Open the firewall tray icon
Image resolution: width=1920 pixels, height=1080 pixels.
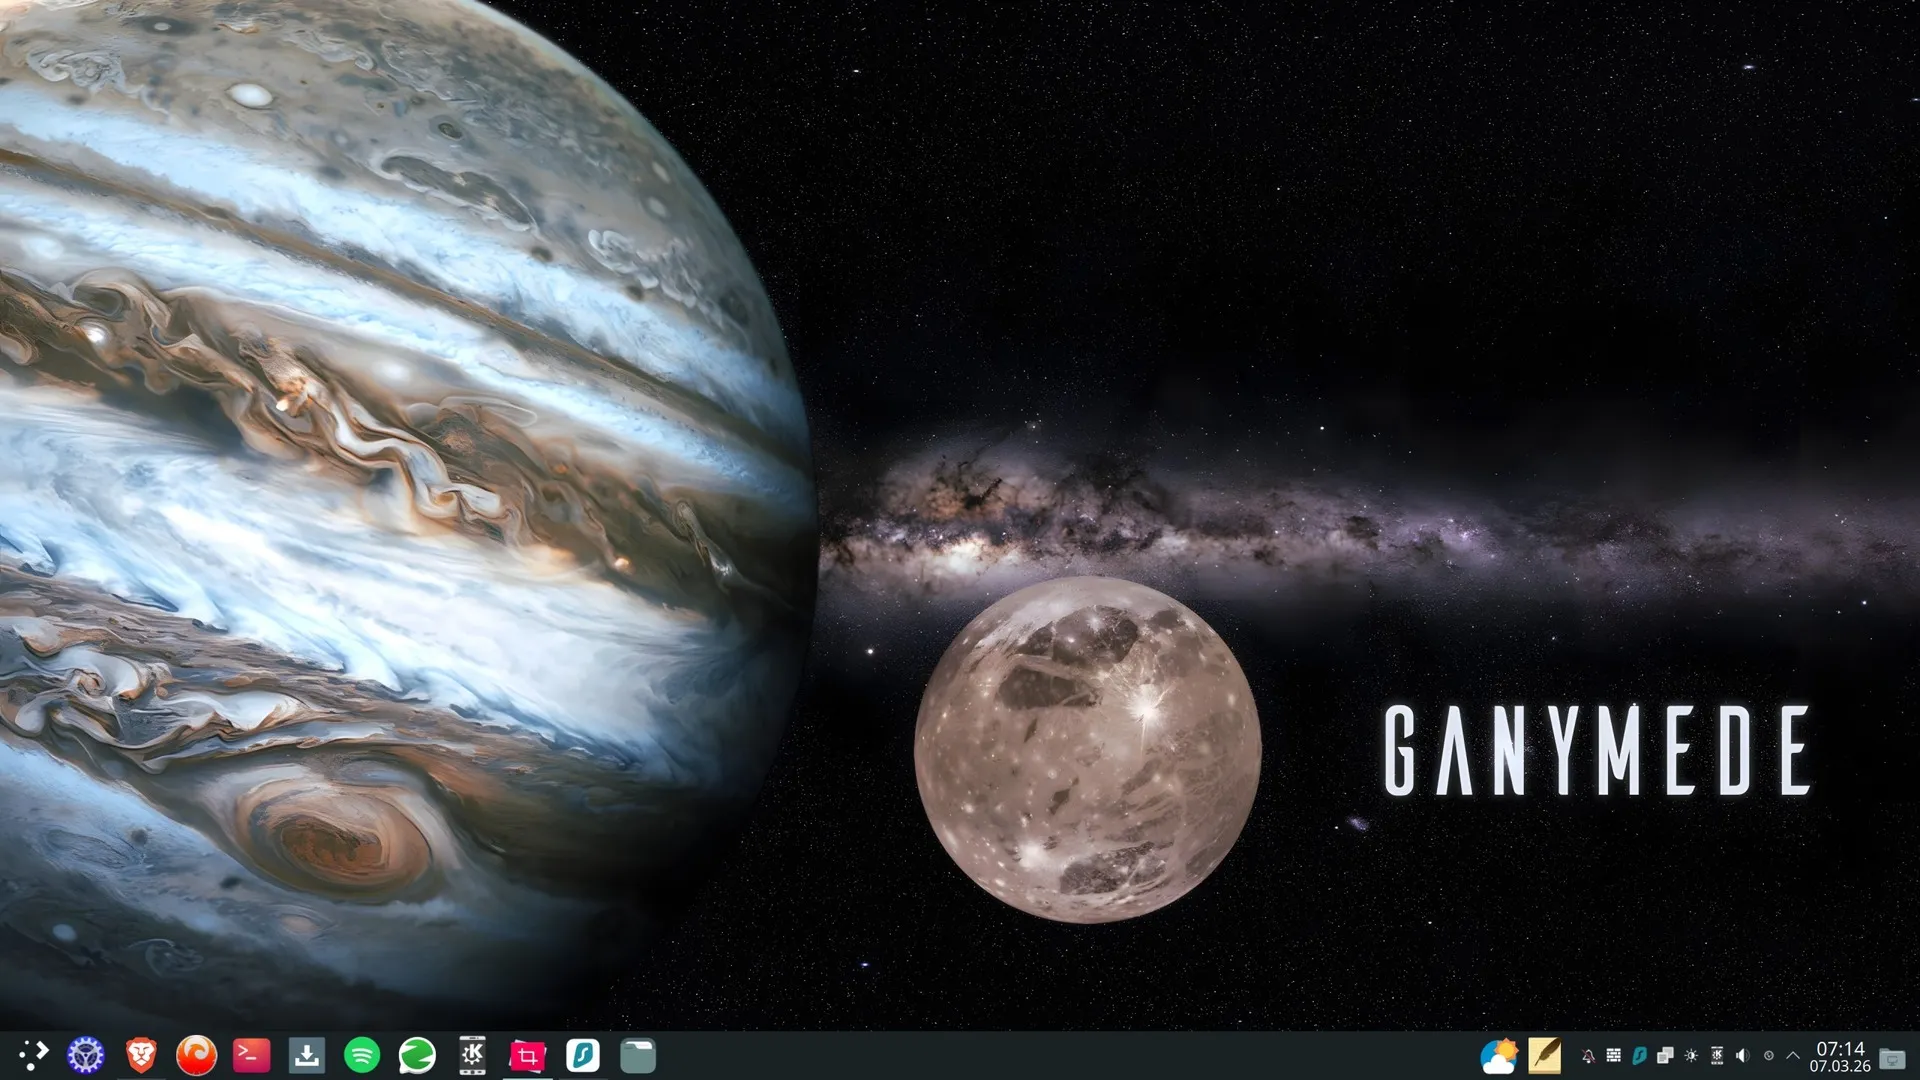tap(1613, 1056)
